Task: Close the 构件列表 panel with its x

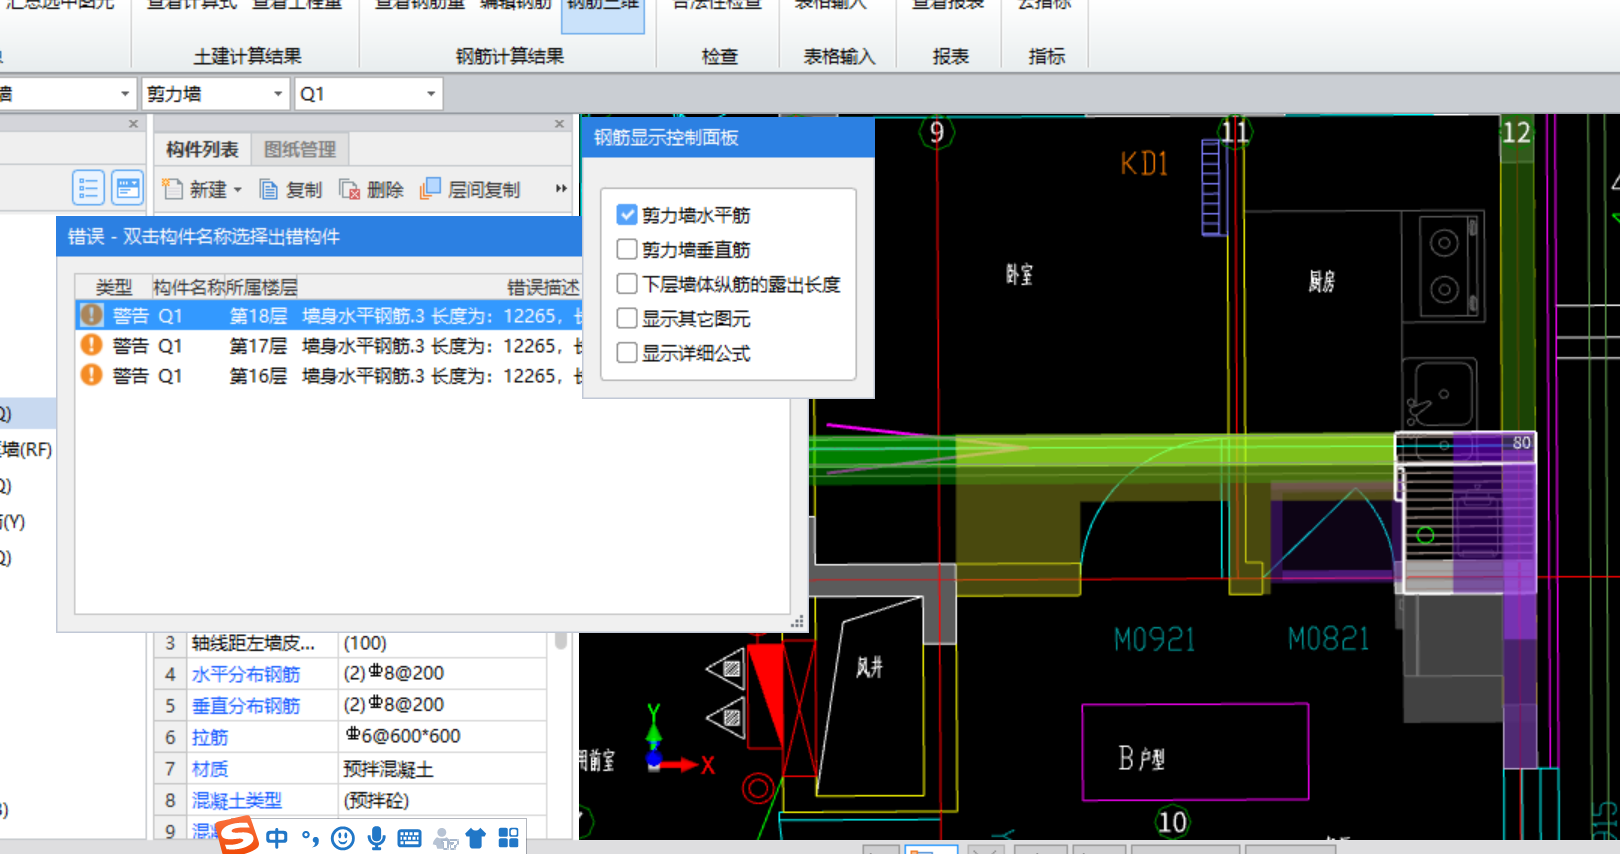Action: click(x=560, y=124)
